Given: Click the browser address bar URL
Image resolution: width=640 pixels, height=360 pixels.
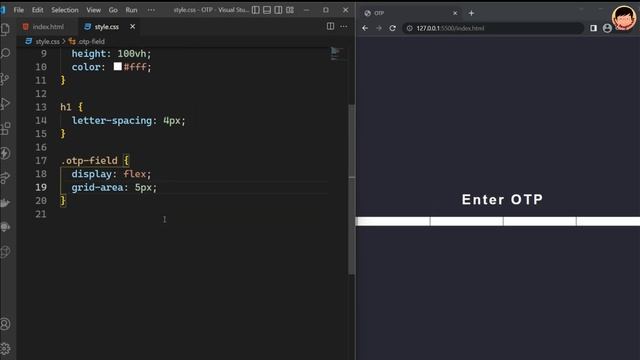Looking at the screenshot, I should [450, 28].
